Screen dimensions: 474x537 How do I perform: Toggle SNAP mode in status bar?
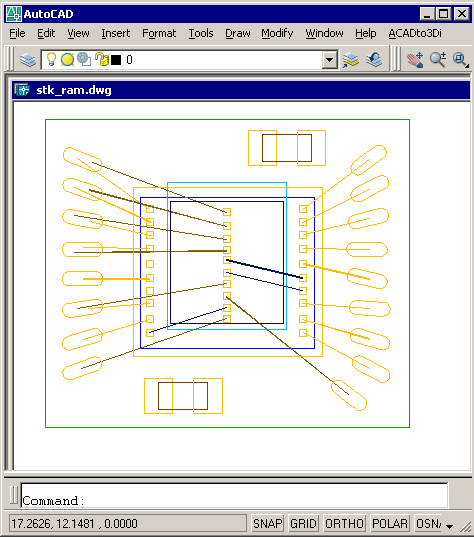(x=267, y=523)
